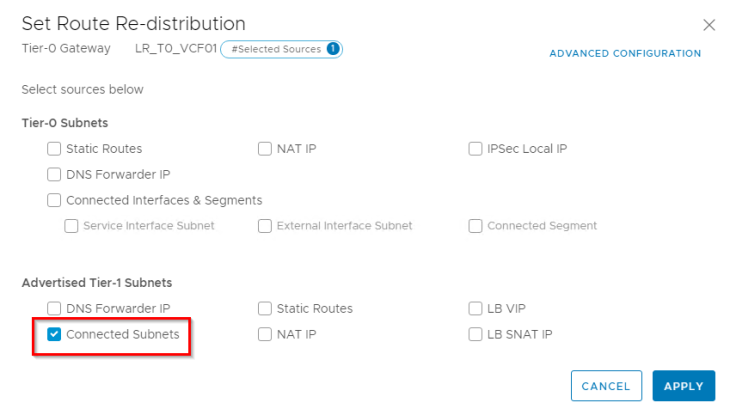730x409 pixels.
Task: Click the Selected Sources count badge
Action: pyautogui.click(x=333, y=49)
